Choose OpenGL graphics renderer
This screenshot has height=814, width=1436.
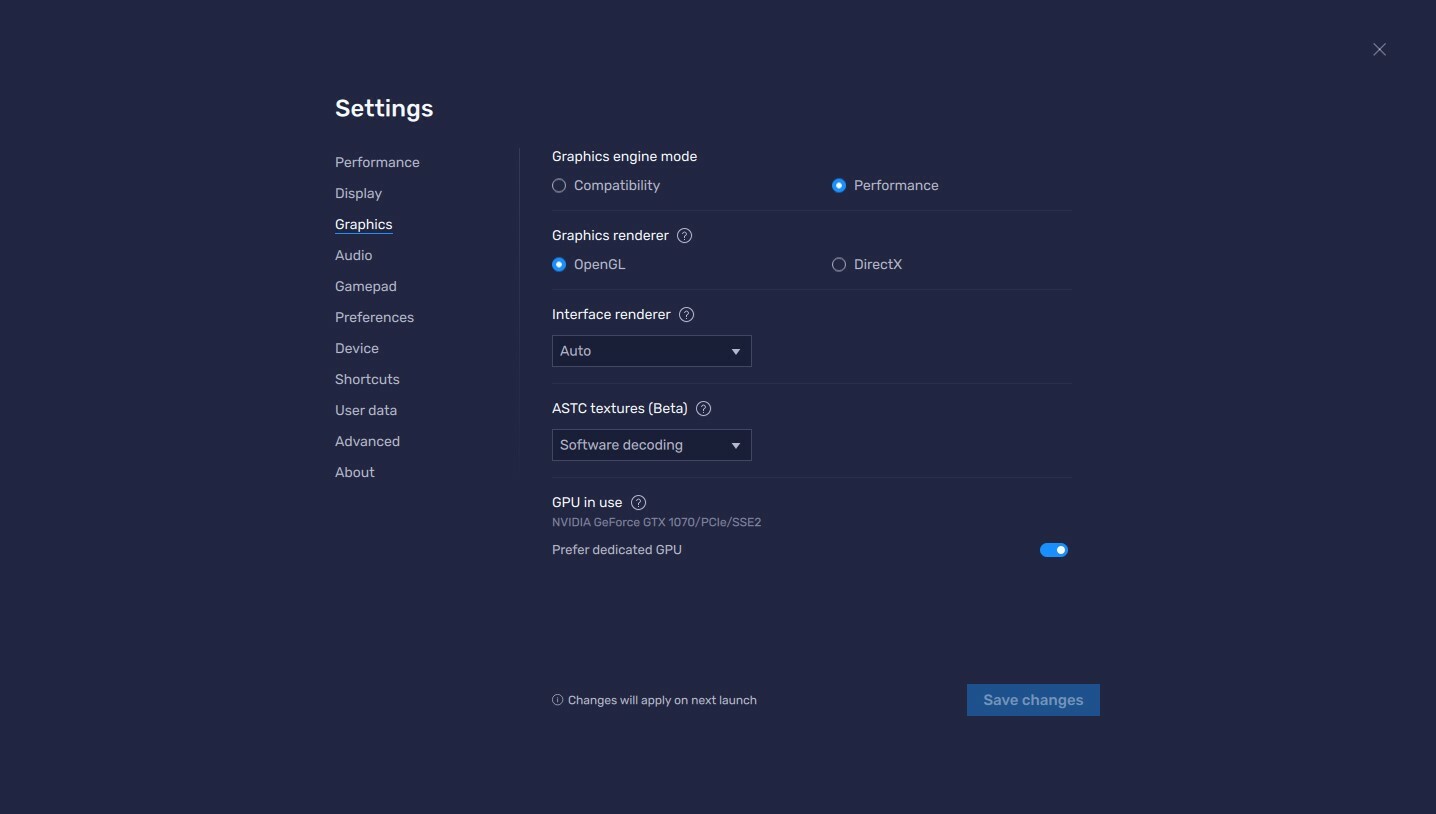(x=589, y=264)
